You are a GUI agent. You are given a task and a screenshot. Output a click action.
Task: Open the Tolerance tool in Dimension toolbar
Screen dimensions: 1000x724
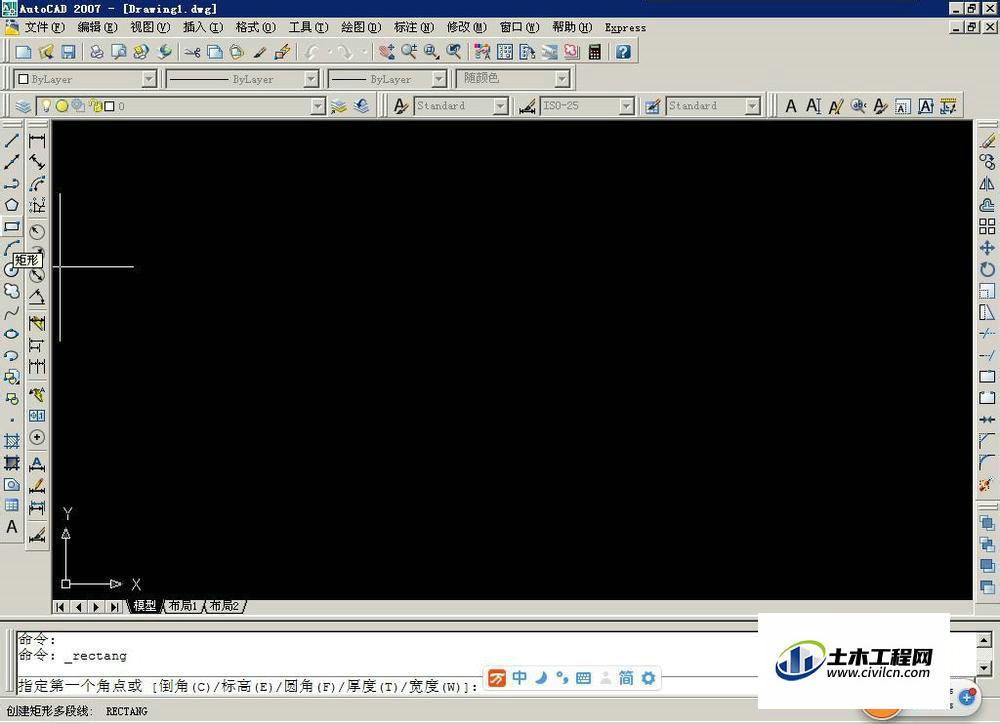click(37, 416)
